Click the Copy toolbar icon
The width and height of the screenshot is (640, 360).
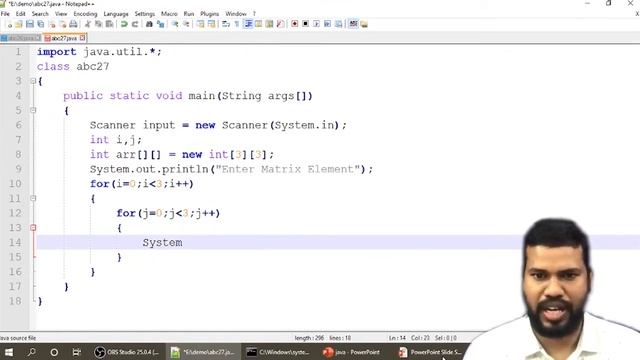pyautogui.click(x=98, y=24)
